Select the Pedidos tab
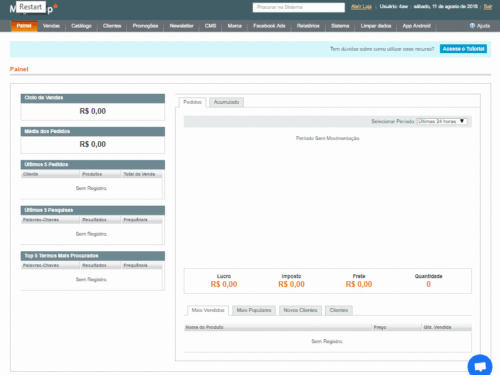500x375 pixels. [192, 102]
